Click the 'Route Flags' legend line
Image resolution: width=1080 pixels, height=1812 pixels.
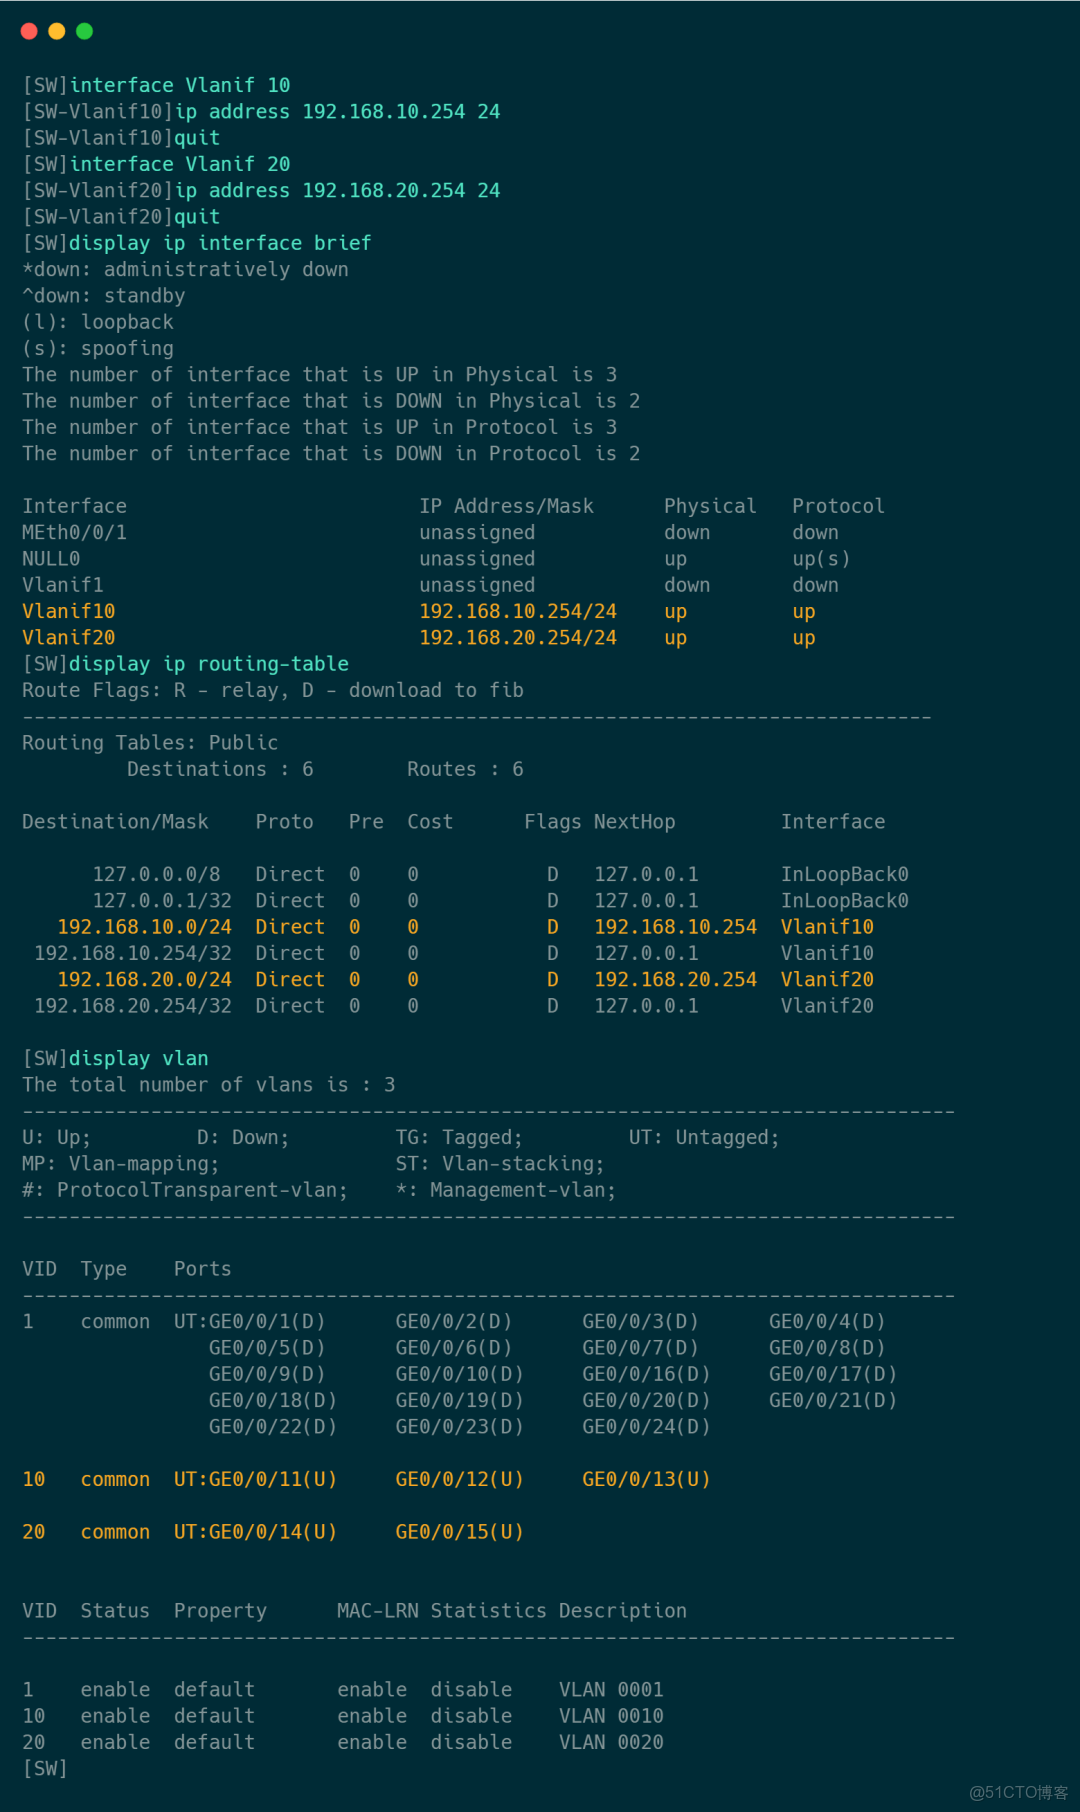pos(273,690)
